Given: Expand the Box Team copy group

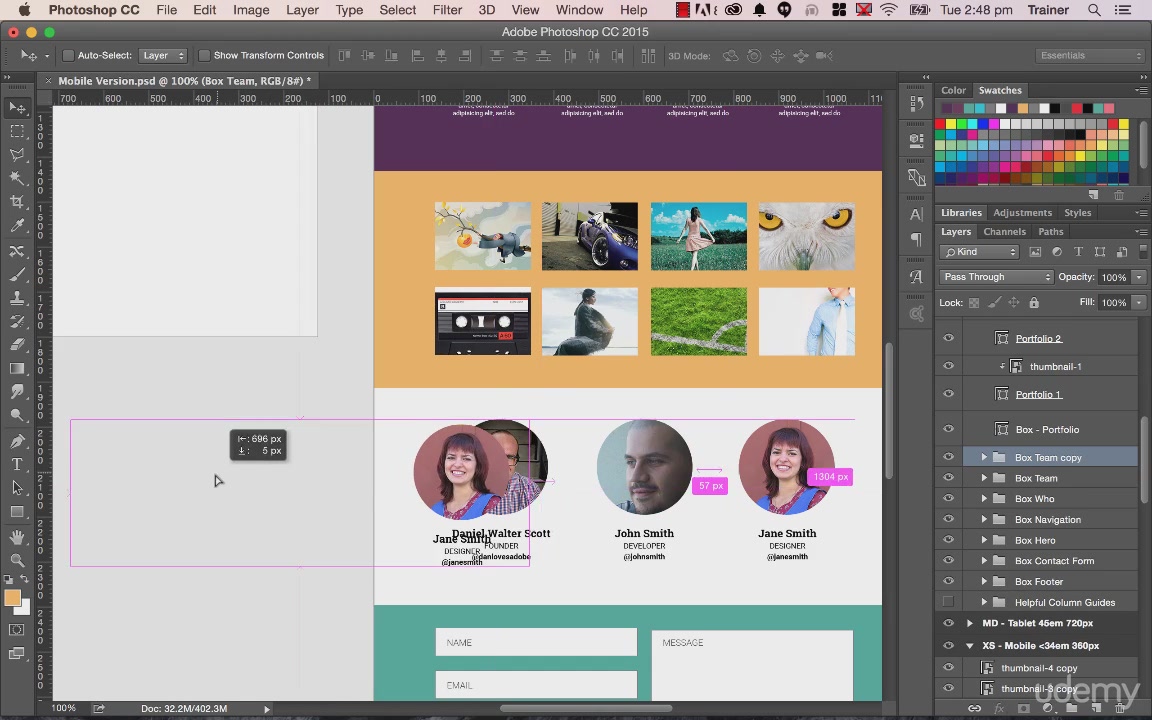Looking at the screenshot, I should point(984,457).
